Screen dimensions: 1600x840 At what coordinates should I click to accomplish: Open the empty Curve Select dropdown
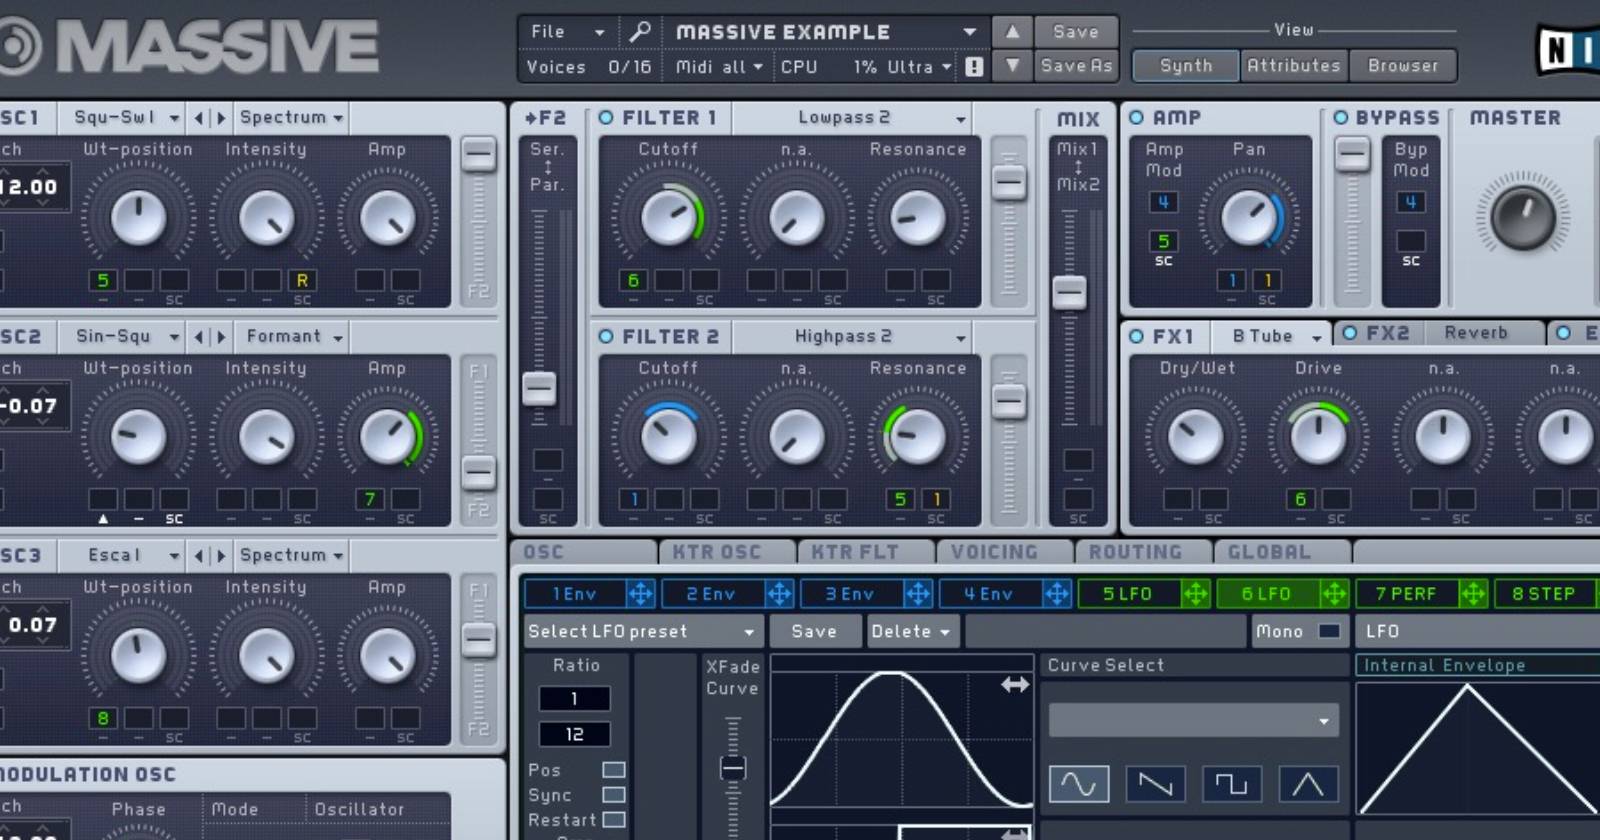1194,720
